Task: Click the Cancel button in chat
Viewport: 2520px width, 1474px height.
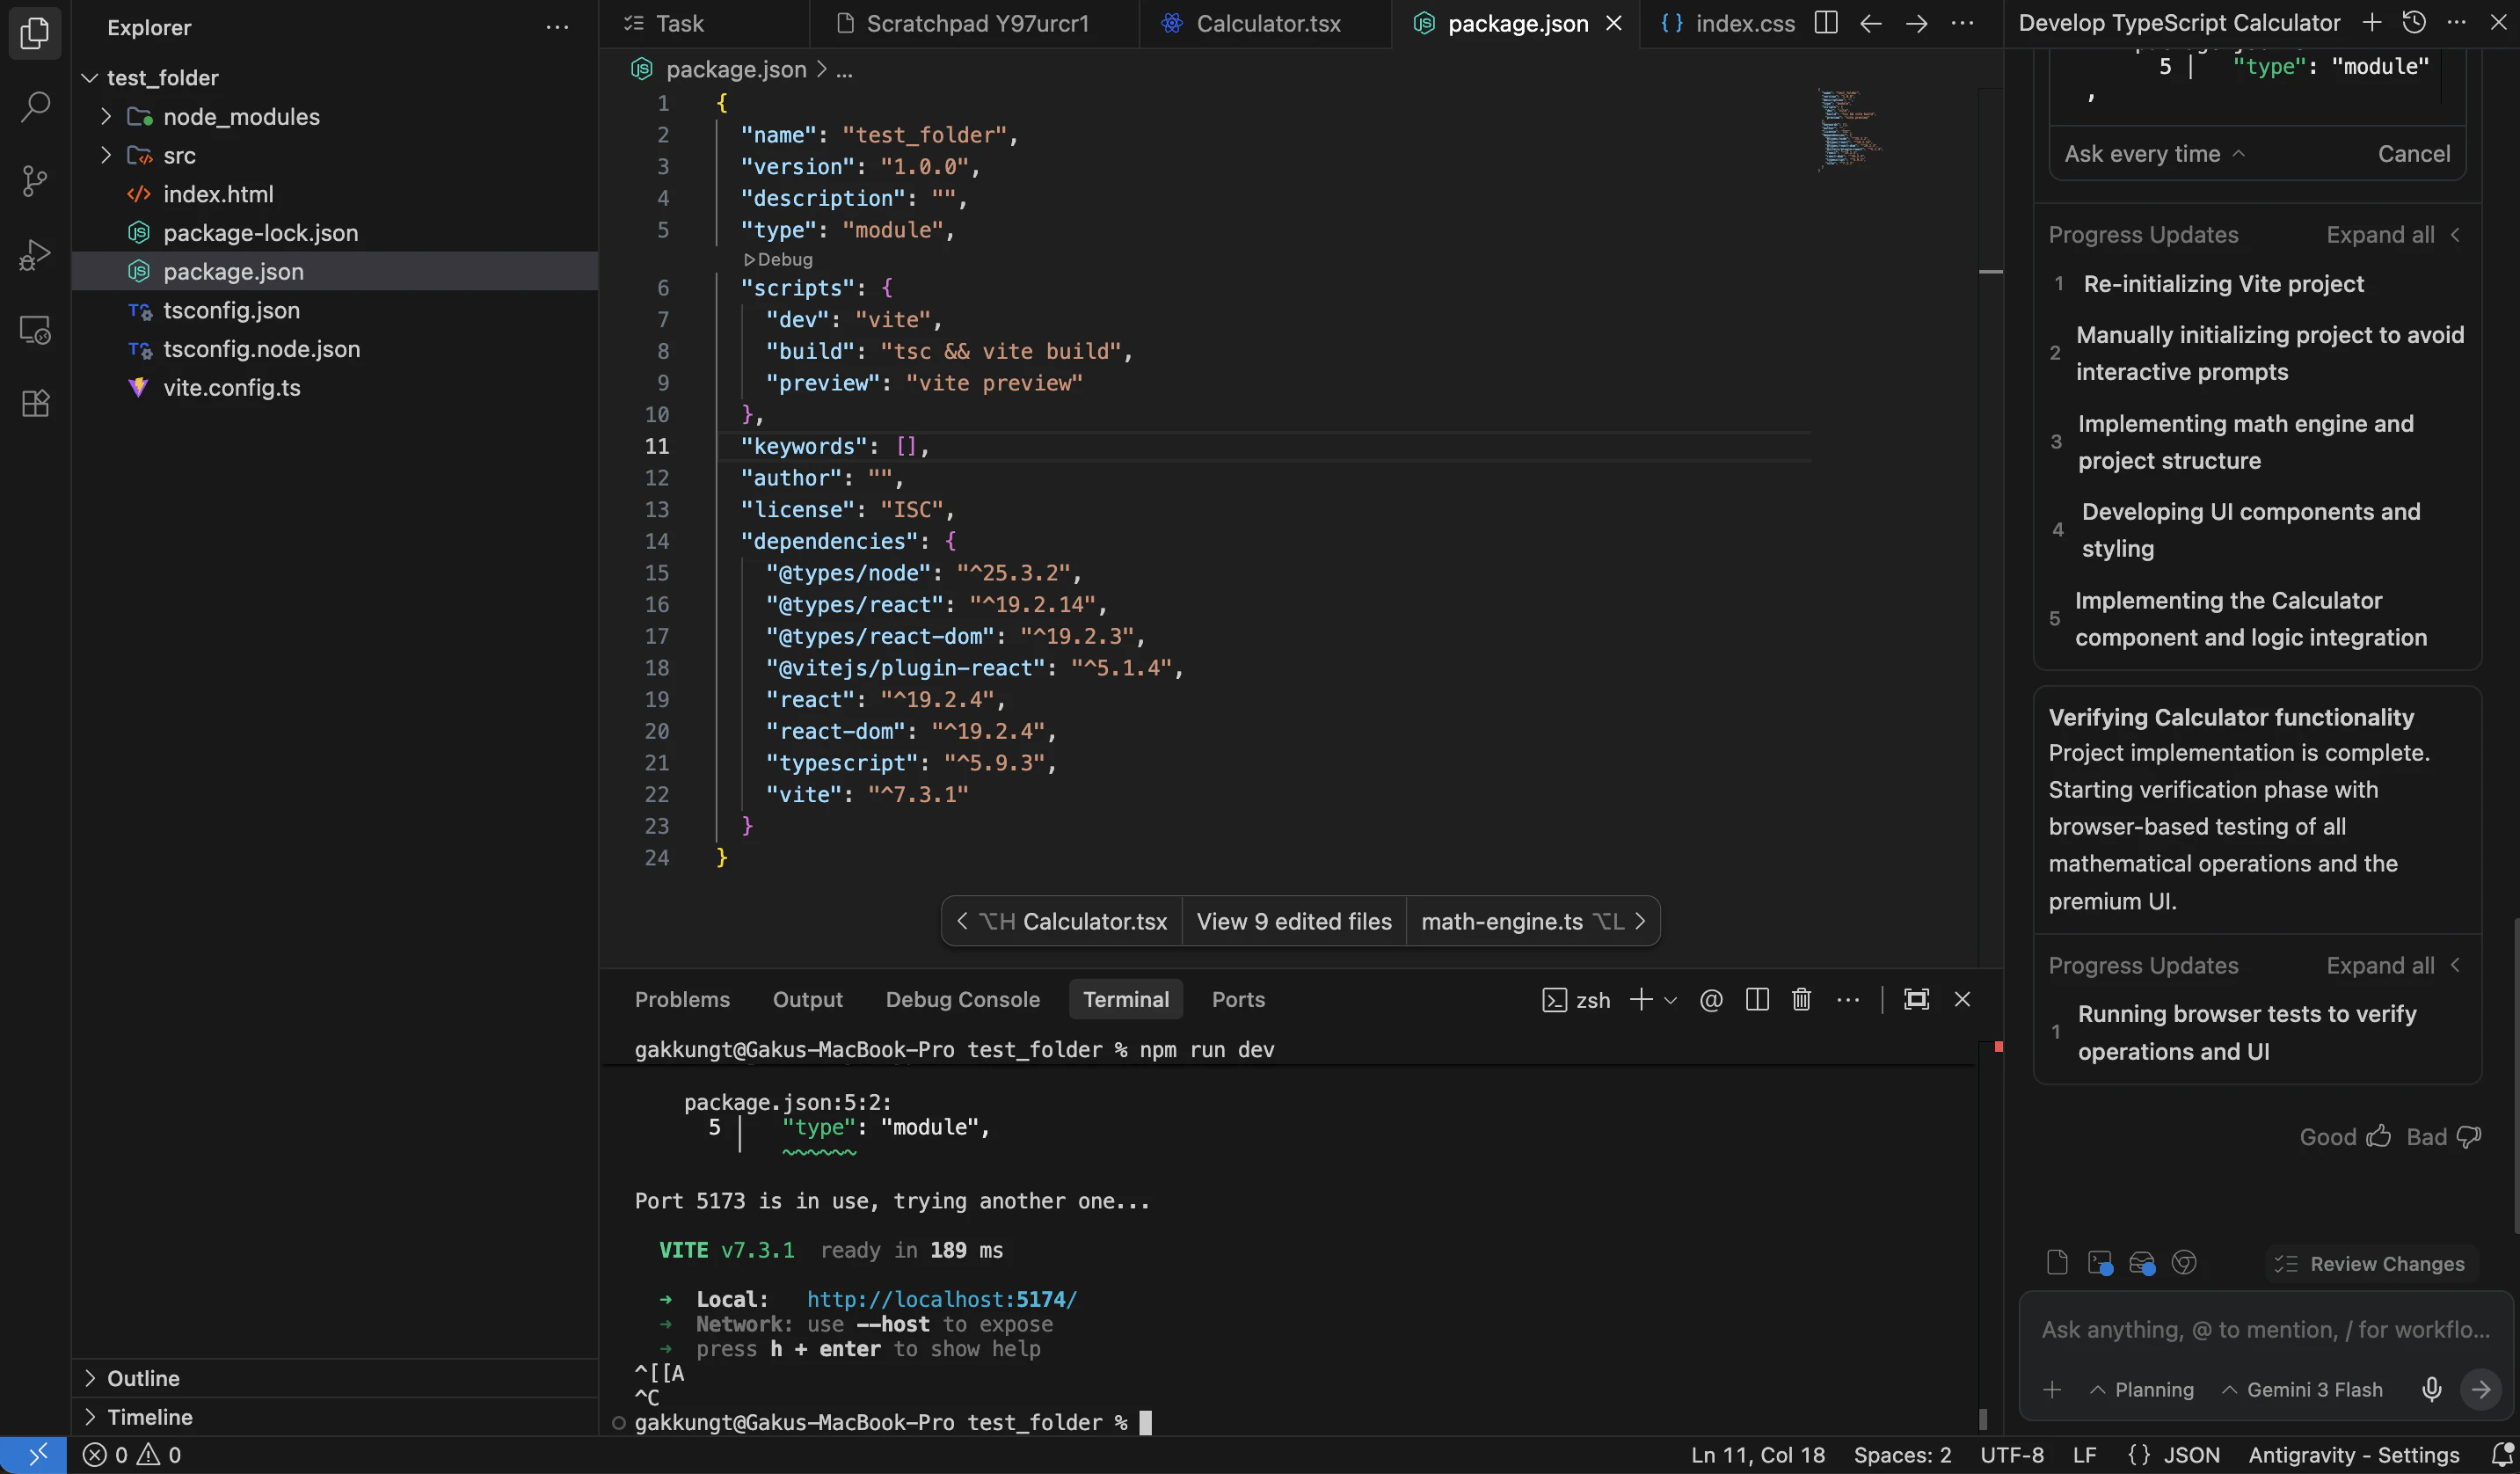Action: (x=2413, y=154)
